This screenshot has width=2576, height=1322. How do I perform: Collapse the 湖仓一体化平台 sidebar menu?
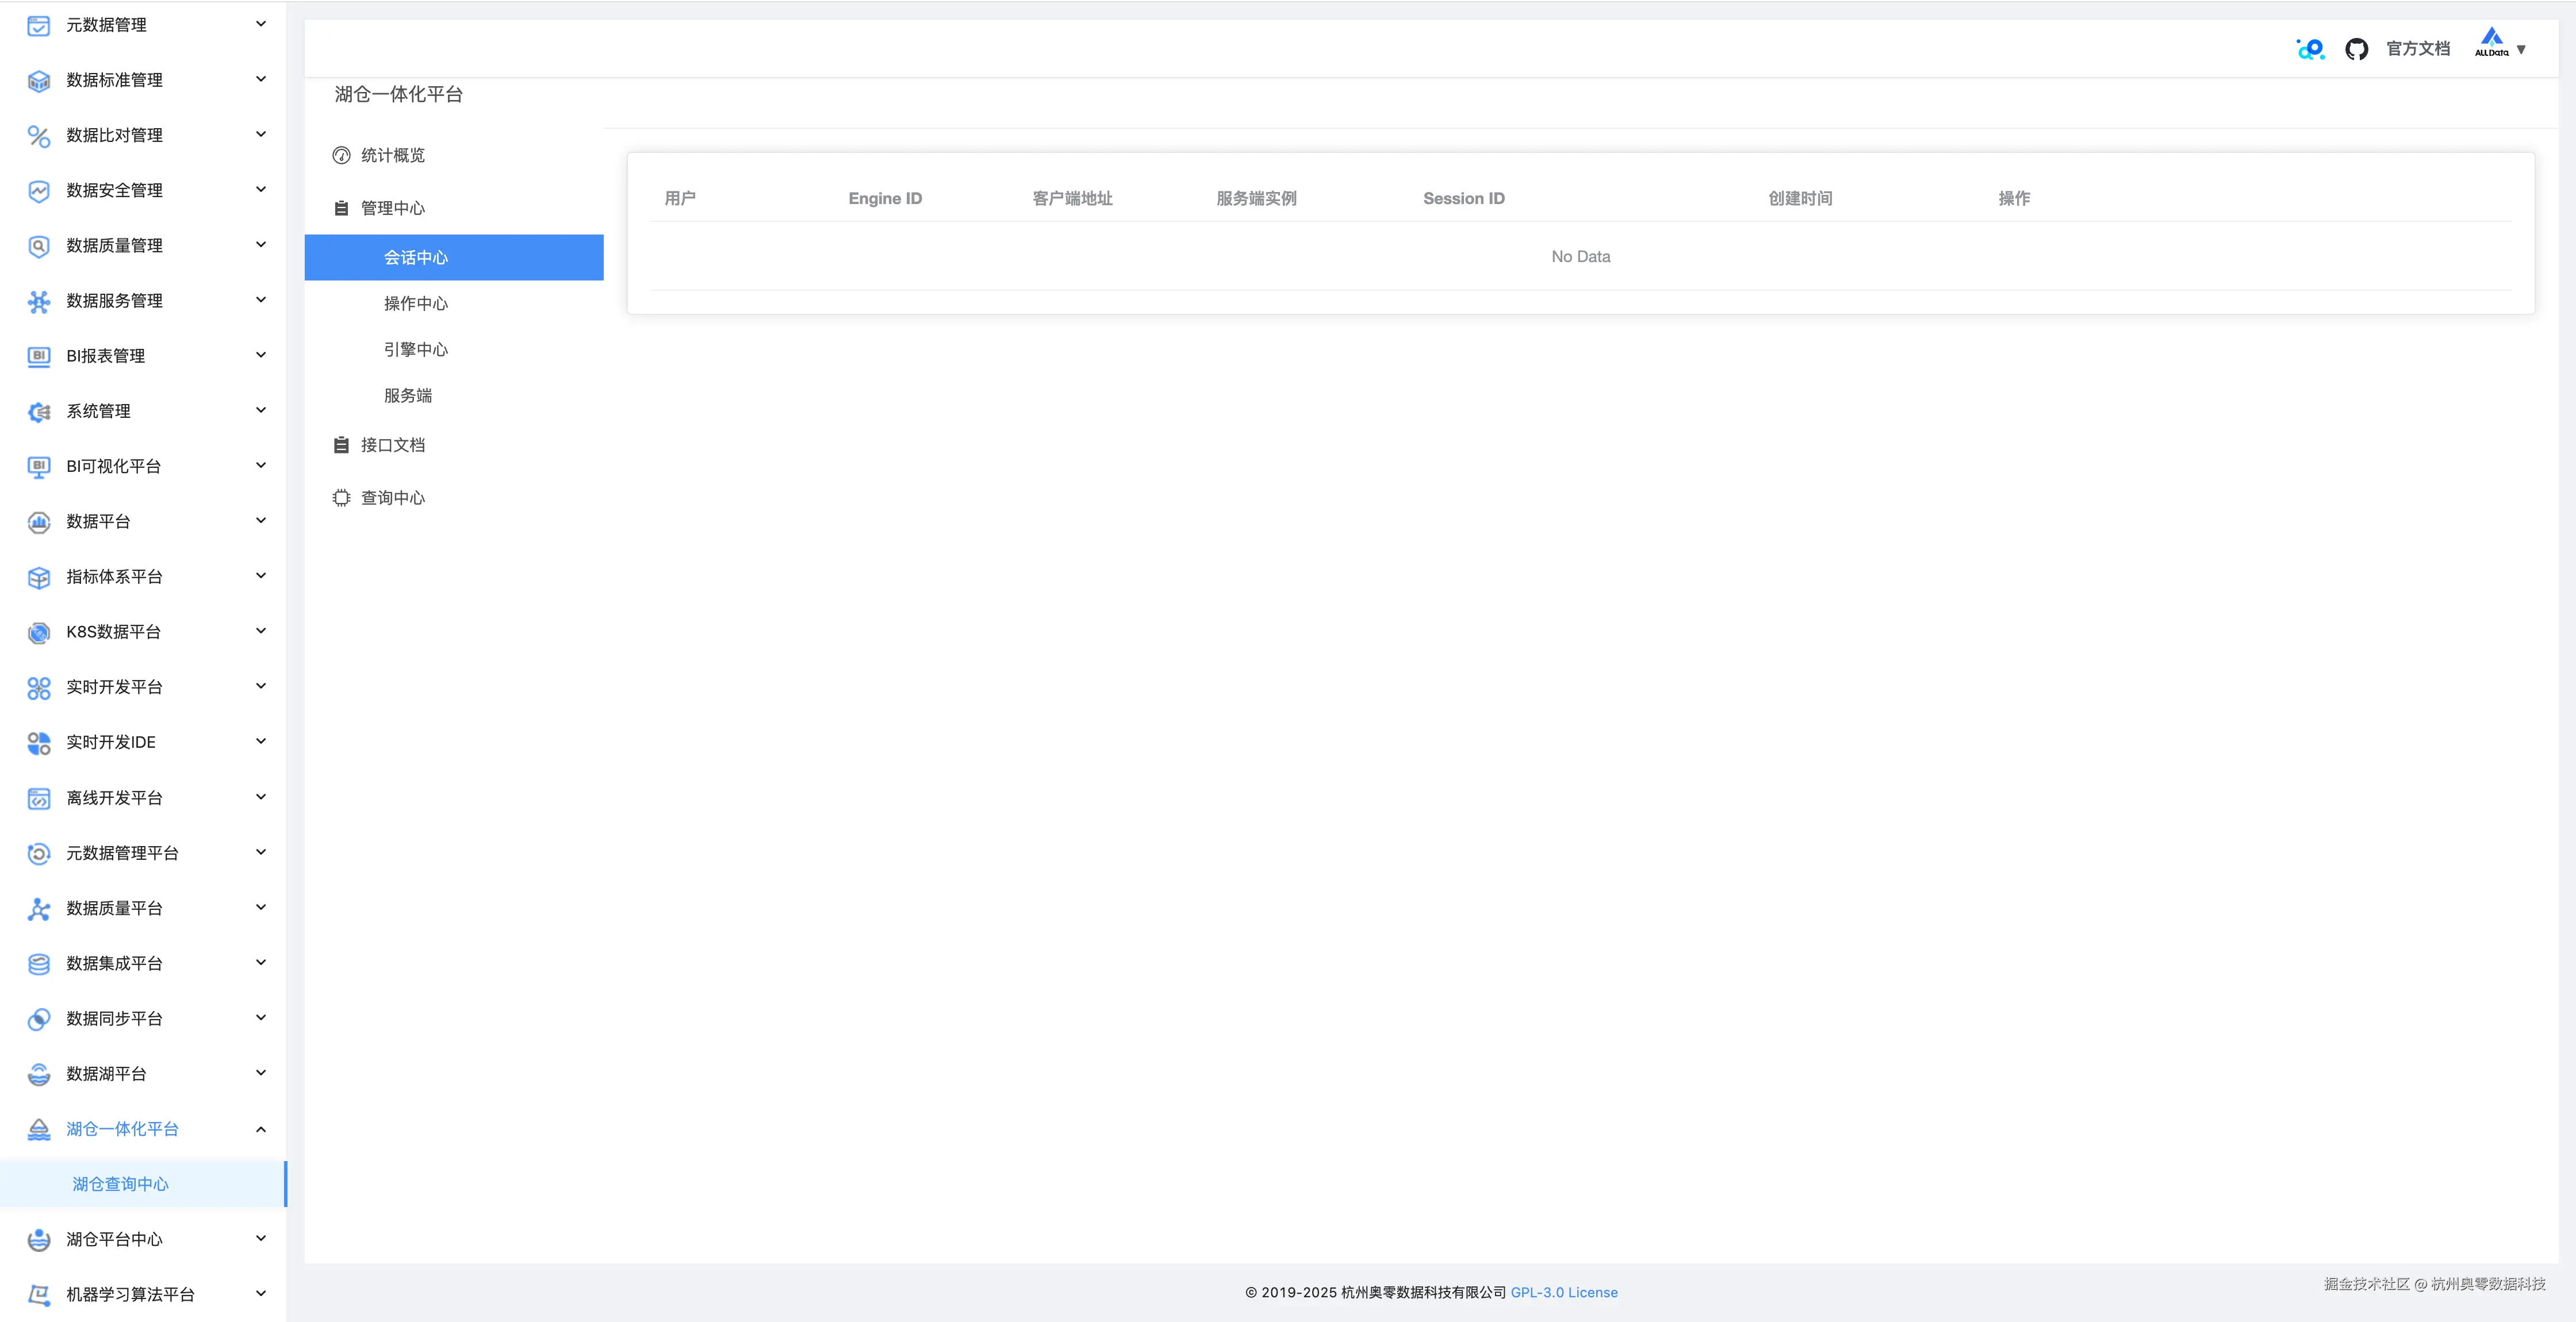coord(261,1129)
